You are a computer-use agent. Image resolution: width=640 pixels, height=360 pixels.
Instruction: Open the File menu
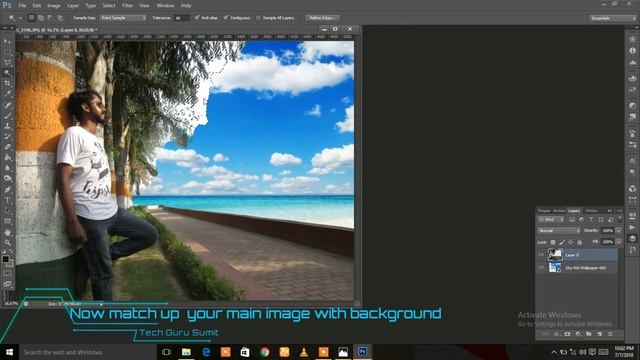22,6
